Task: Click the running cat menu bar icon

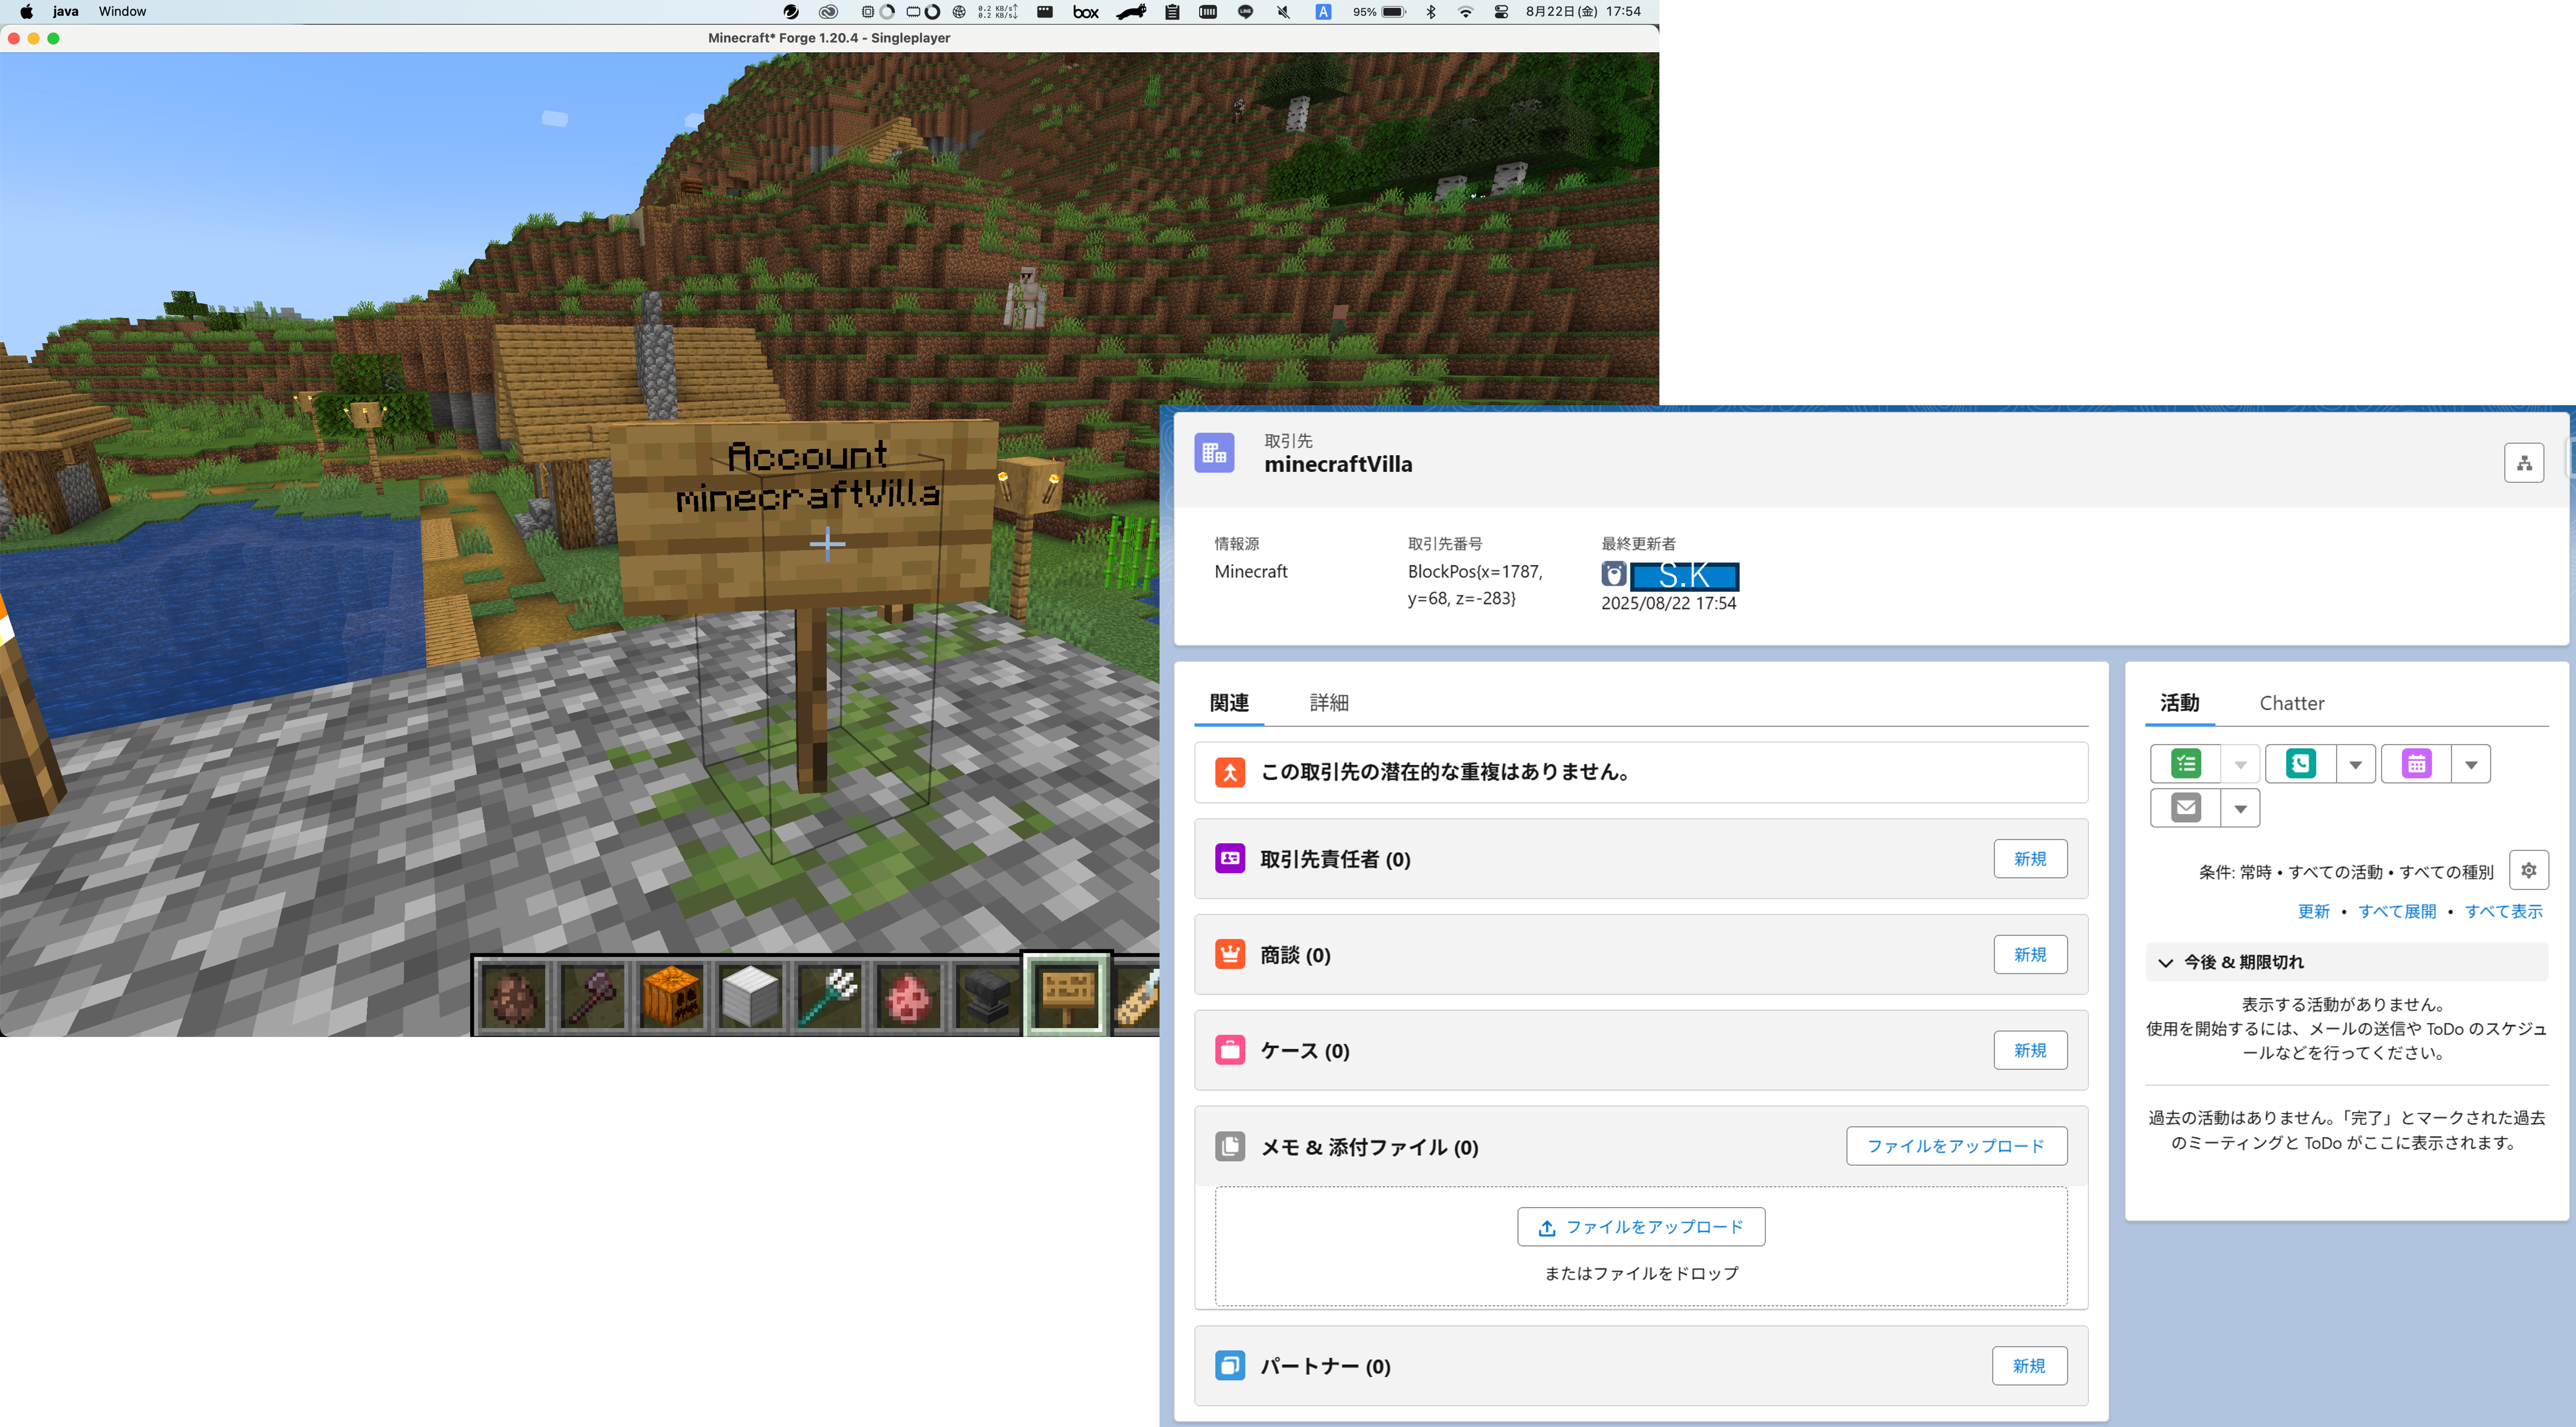Action: coord(1132,12)
